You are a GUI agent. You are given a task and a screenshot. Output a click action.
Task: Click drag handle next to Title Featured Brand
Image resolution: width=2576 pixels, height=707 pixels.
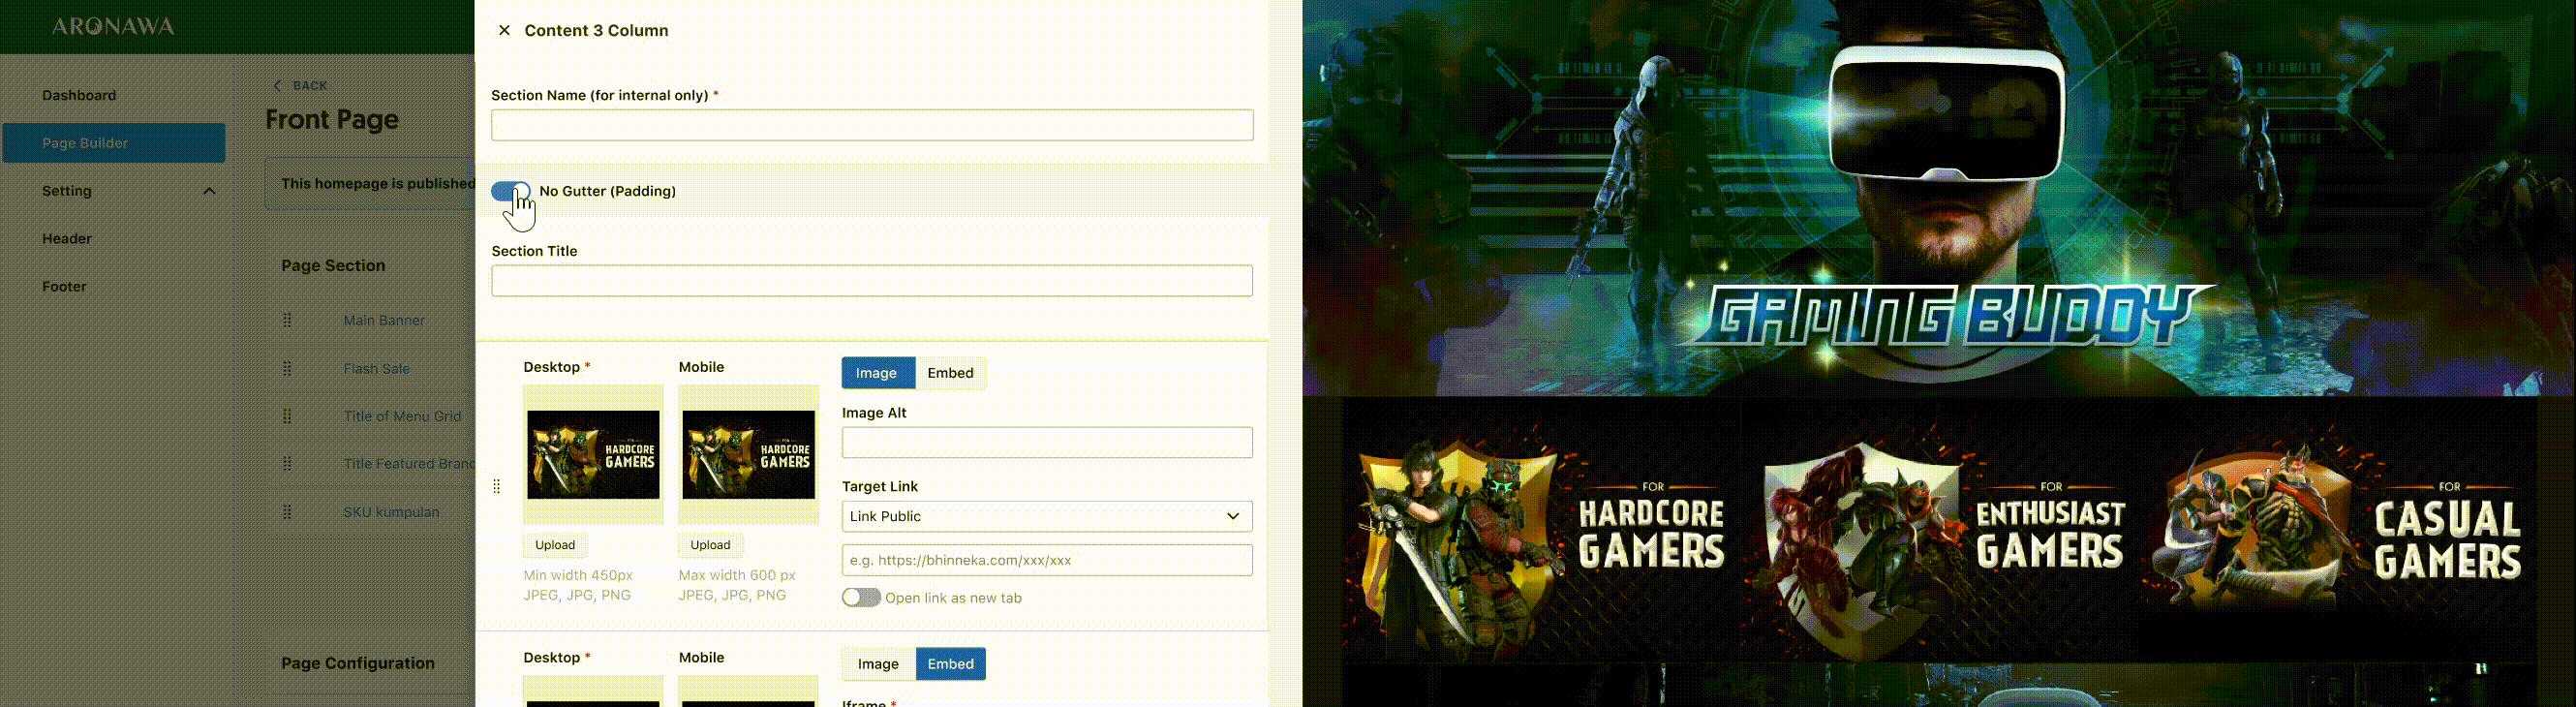tap(287, 464)
